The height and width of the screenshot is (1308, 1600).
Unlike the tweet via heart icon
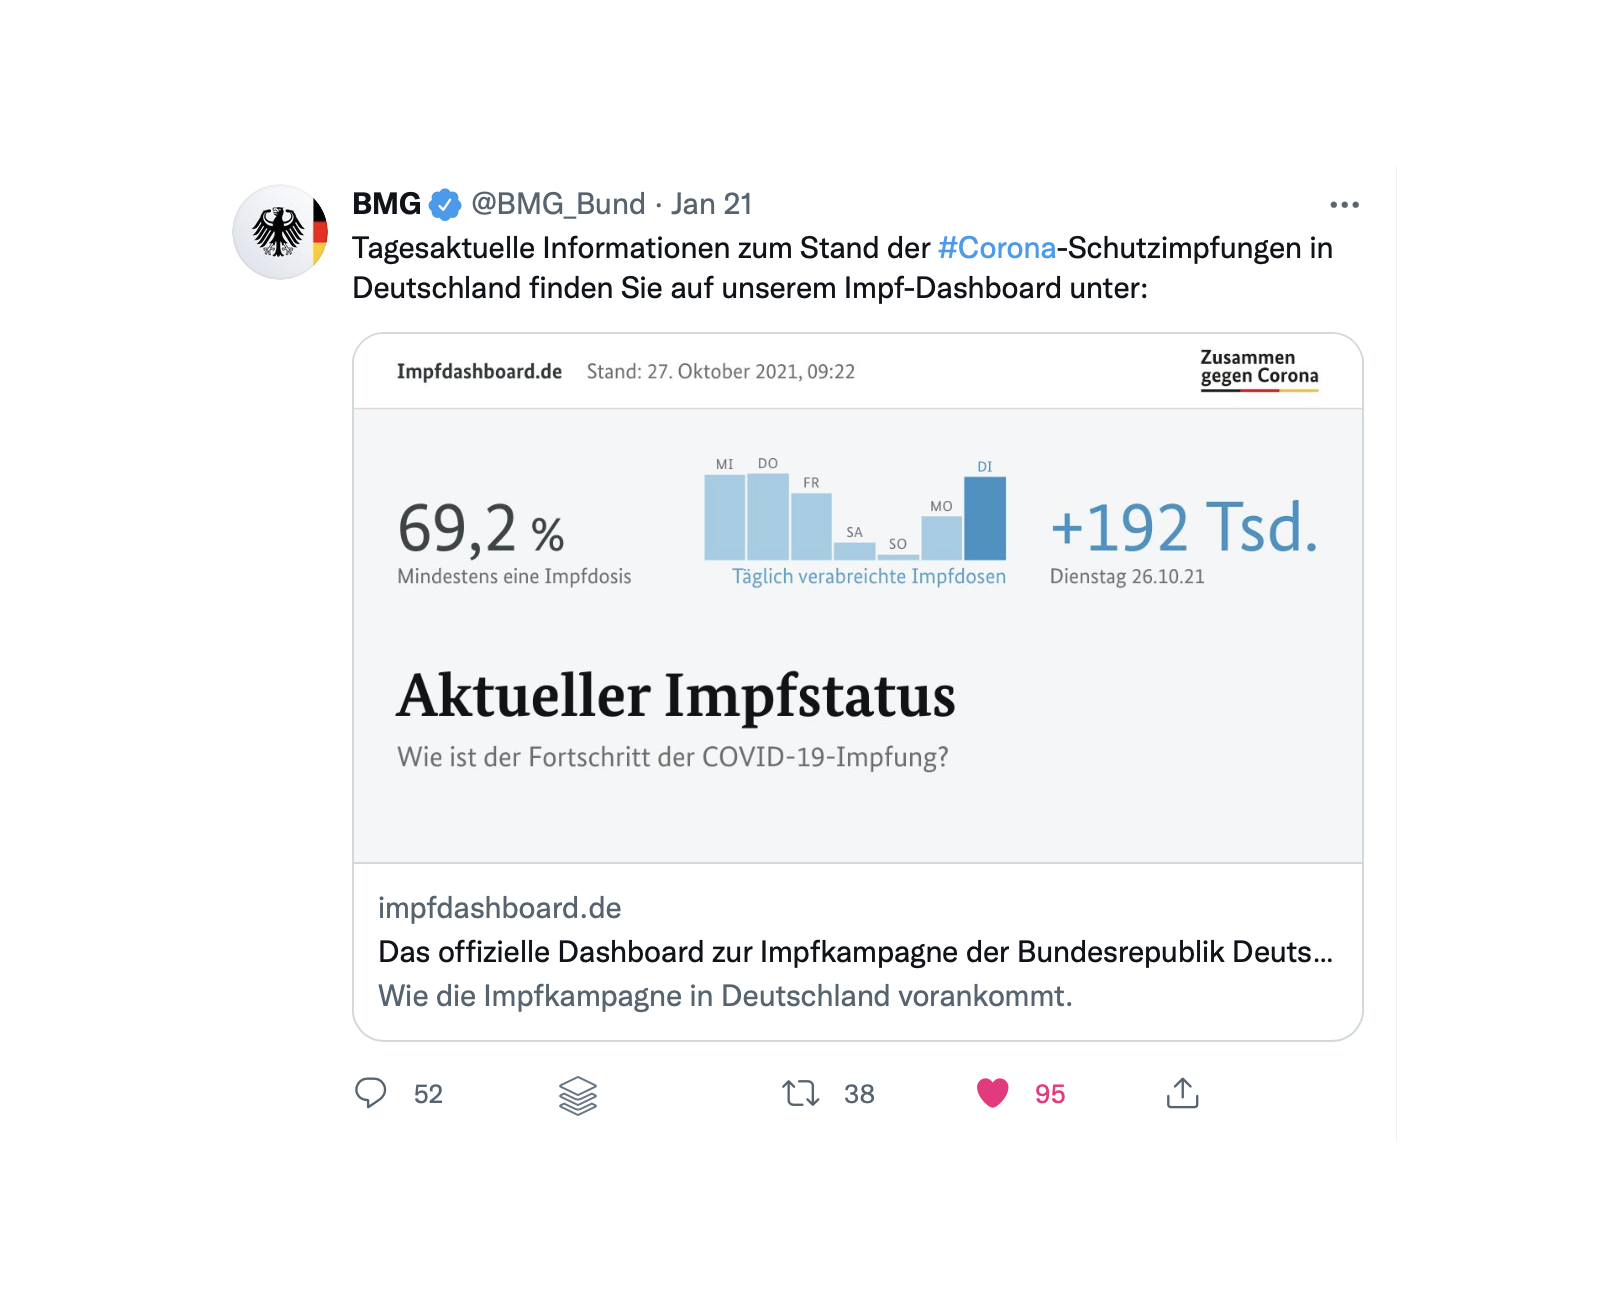tap(993, 1093)
